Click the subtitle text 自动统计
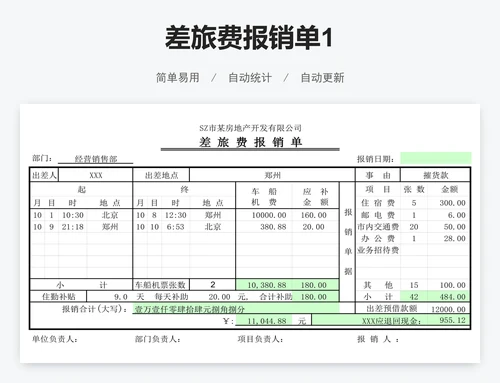The image size is (500, 383). (x=250, y=78)
